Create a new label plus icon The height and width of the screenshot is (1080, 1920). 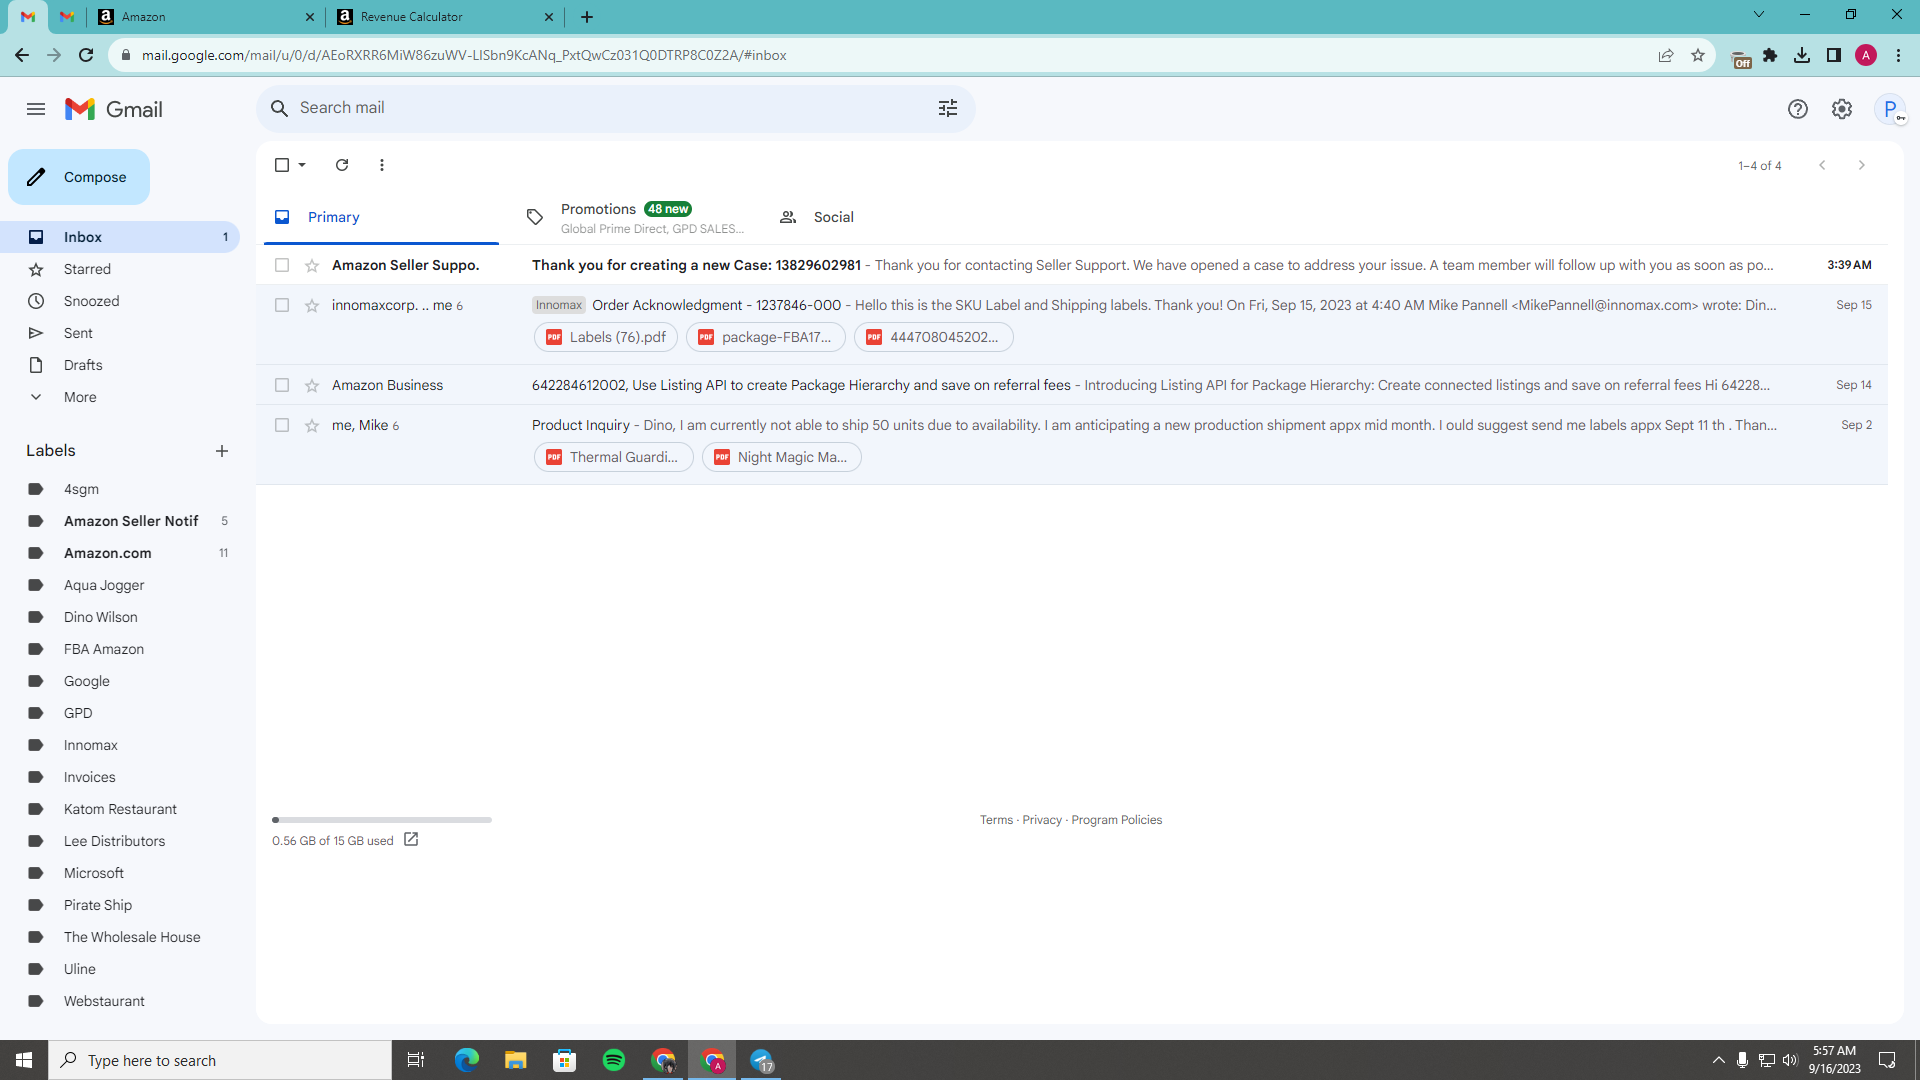coord(222,451)
